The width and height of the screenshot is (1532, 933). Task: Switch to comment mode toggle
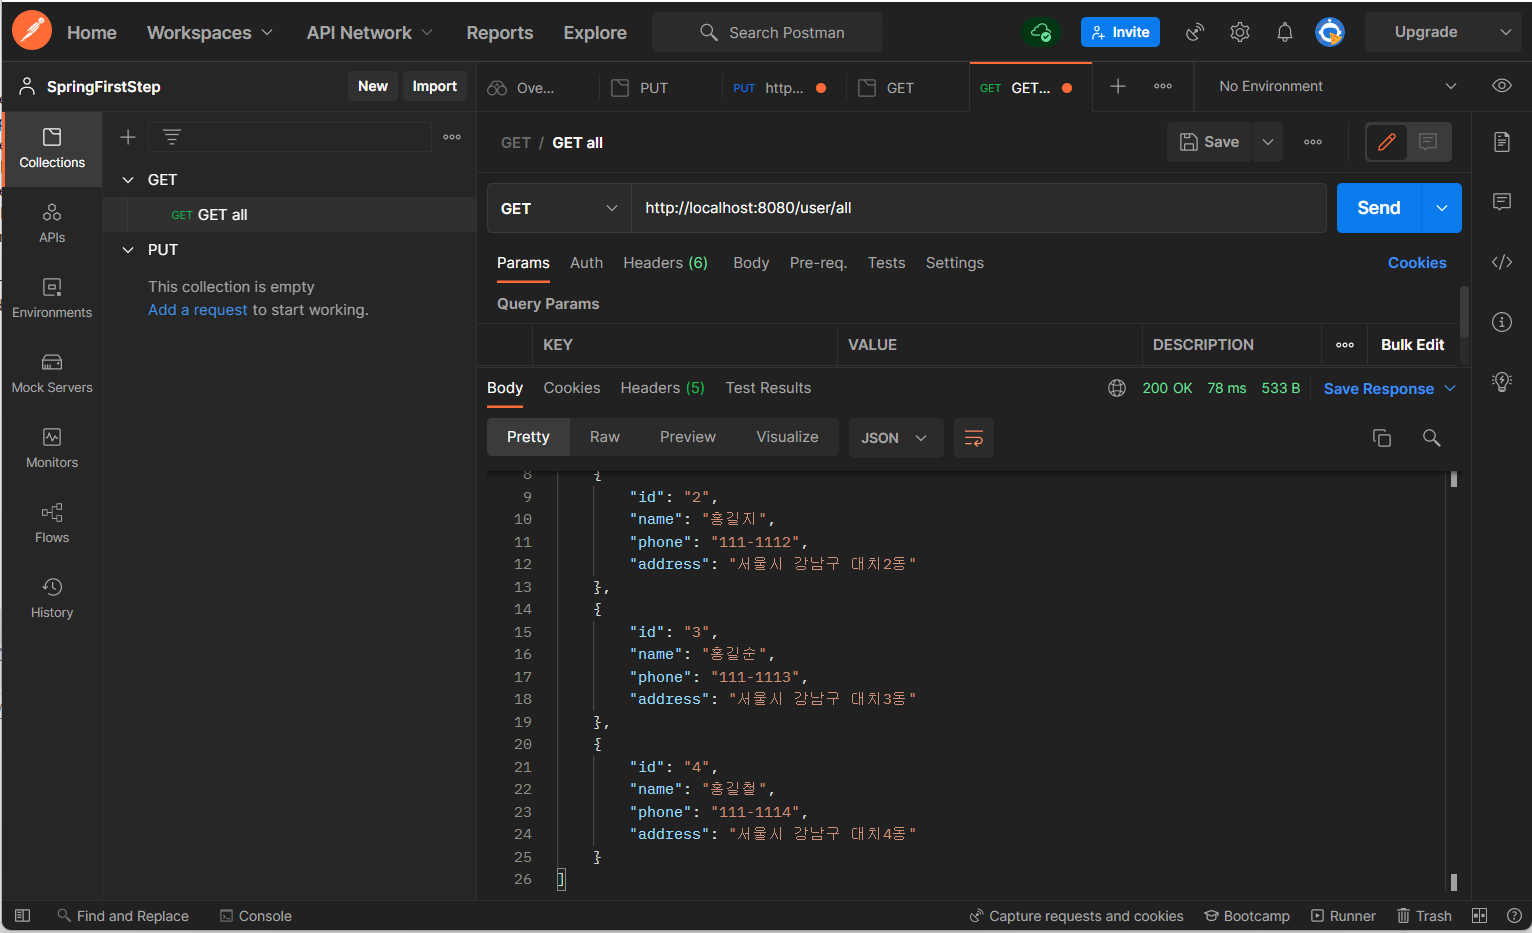pyautogui.click(x=1428, y=142)
